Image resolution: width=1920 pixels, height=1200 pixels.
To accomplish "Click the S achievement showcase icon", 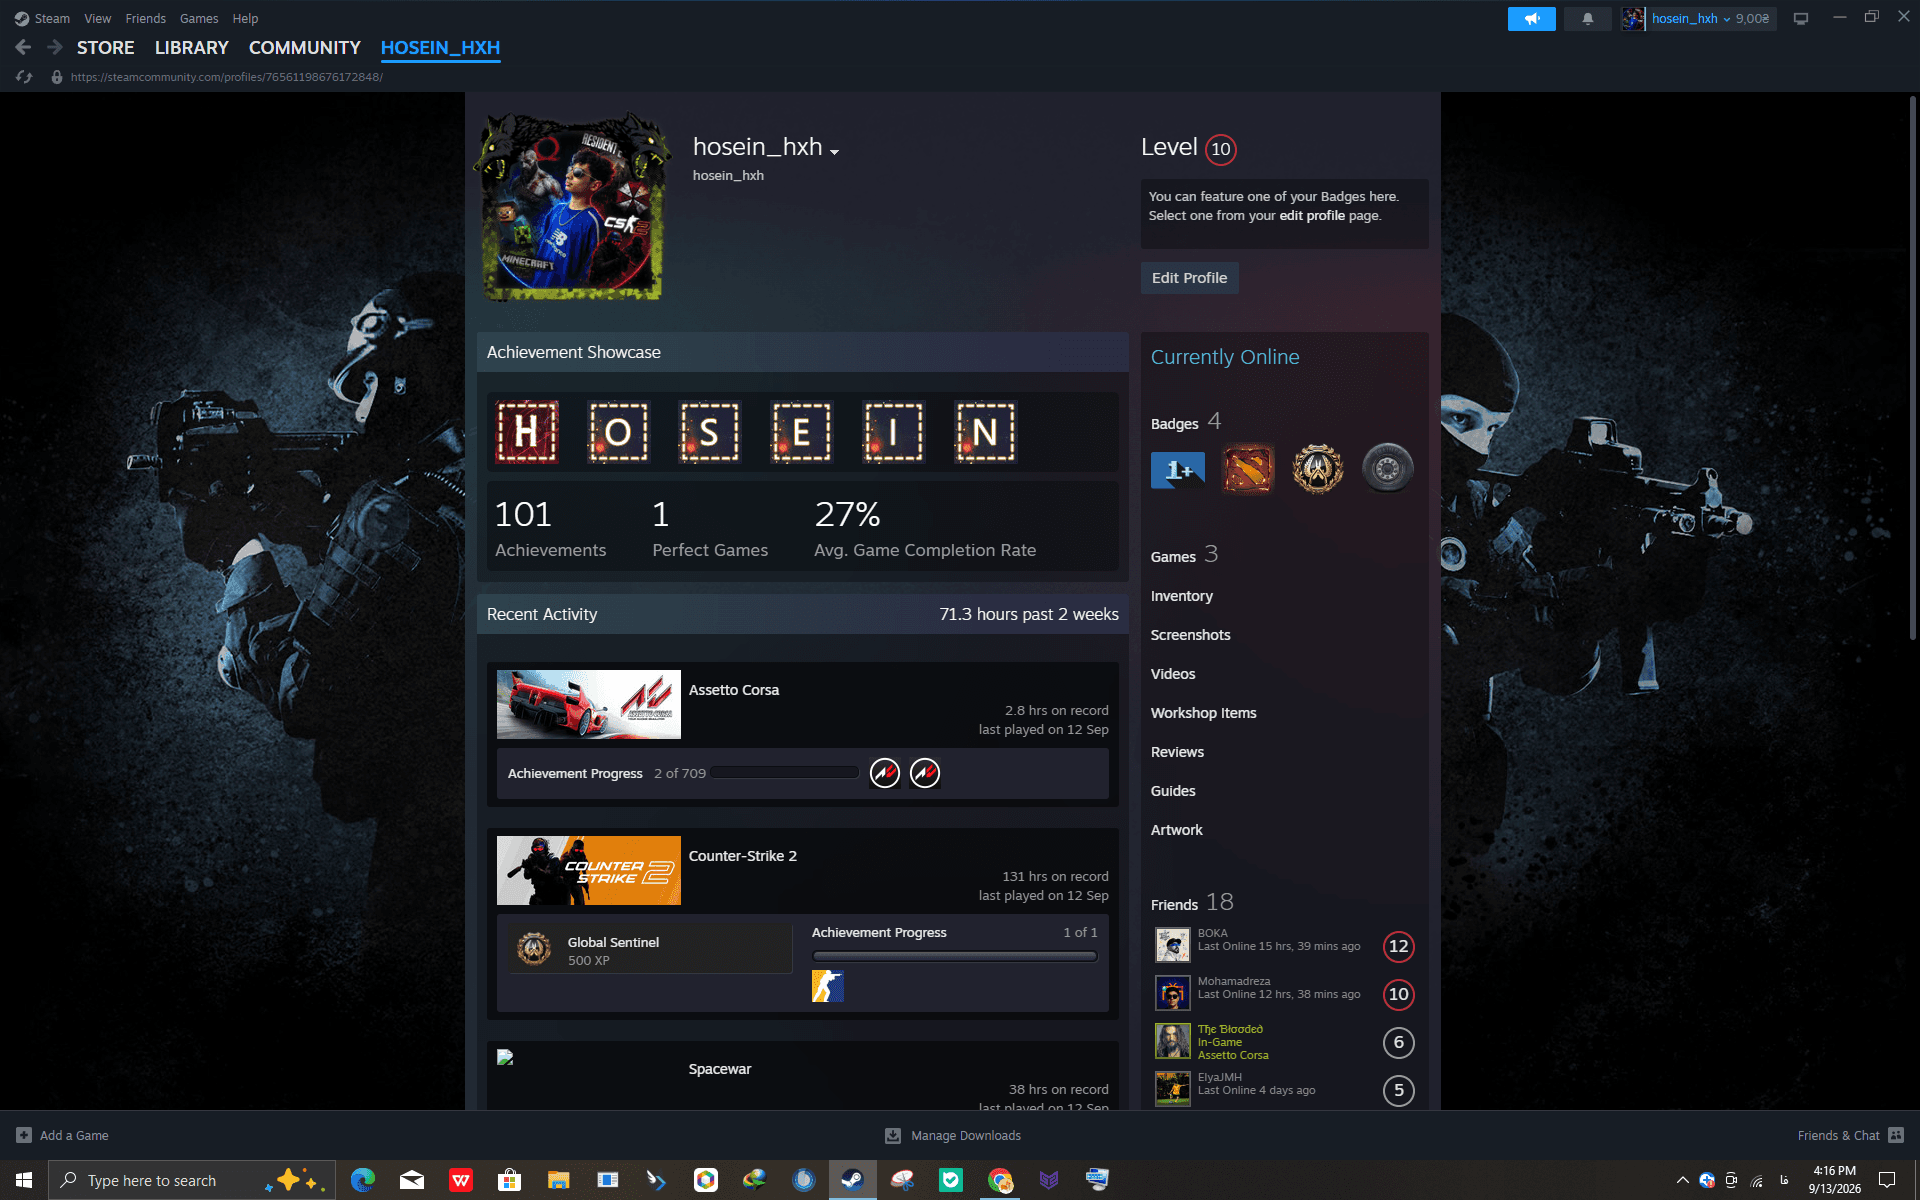I will point(709,432).
